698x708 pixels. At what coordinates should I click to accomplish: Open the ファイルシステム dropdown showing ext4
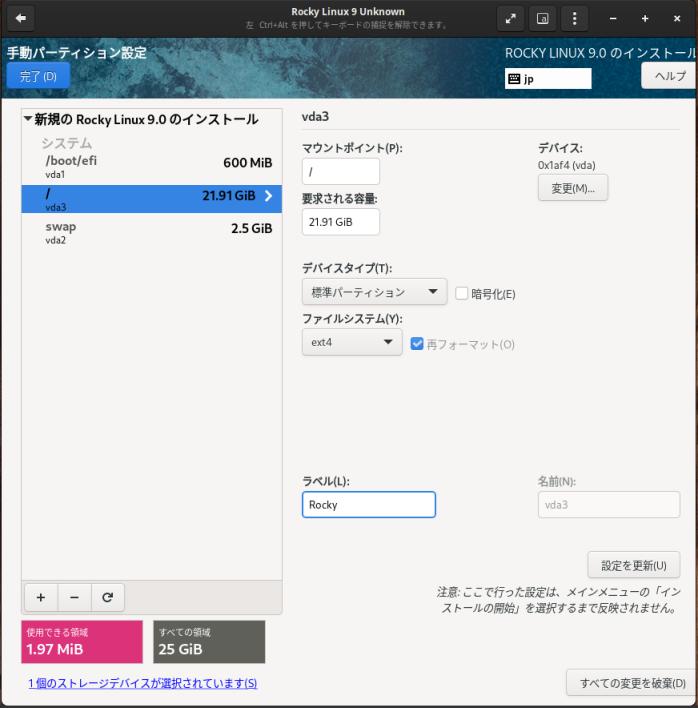click(x=352, y=342)
